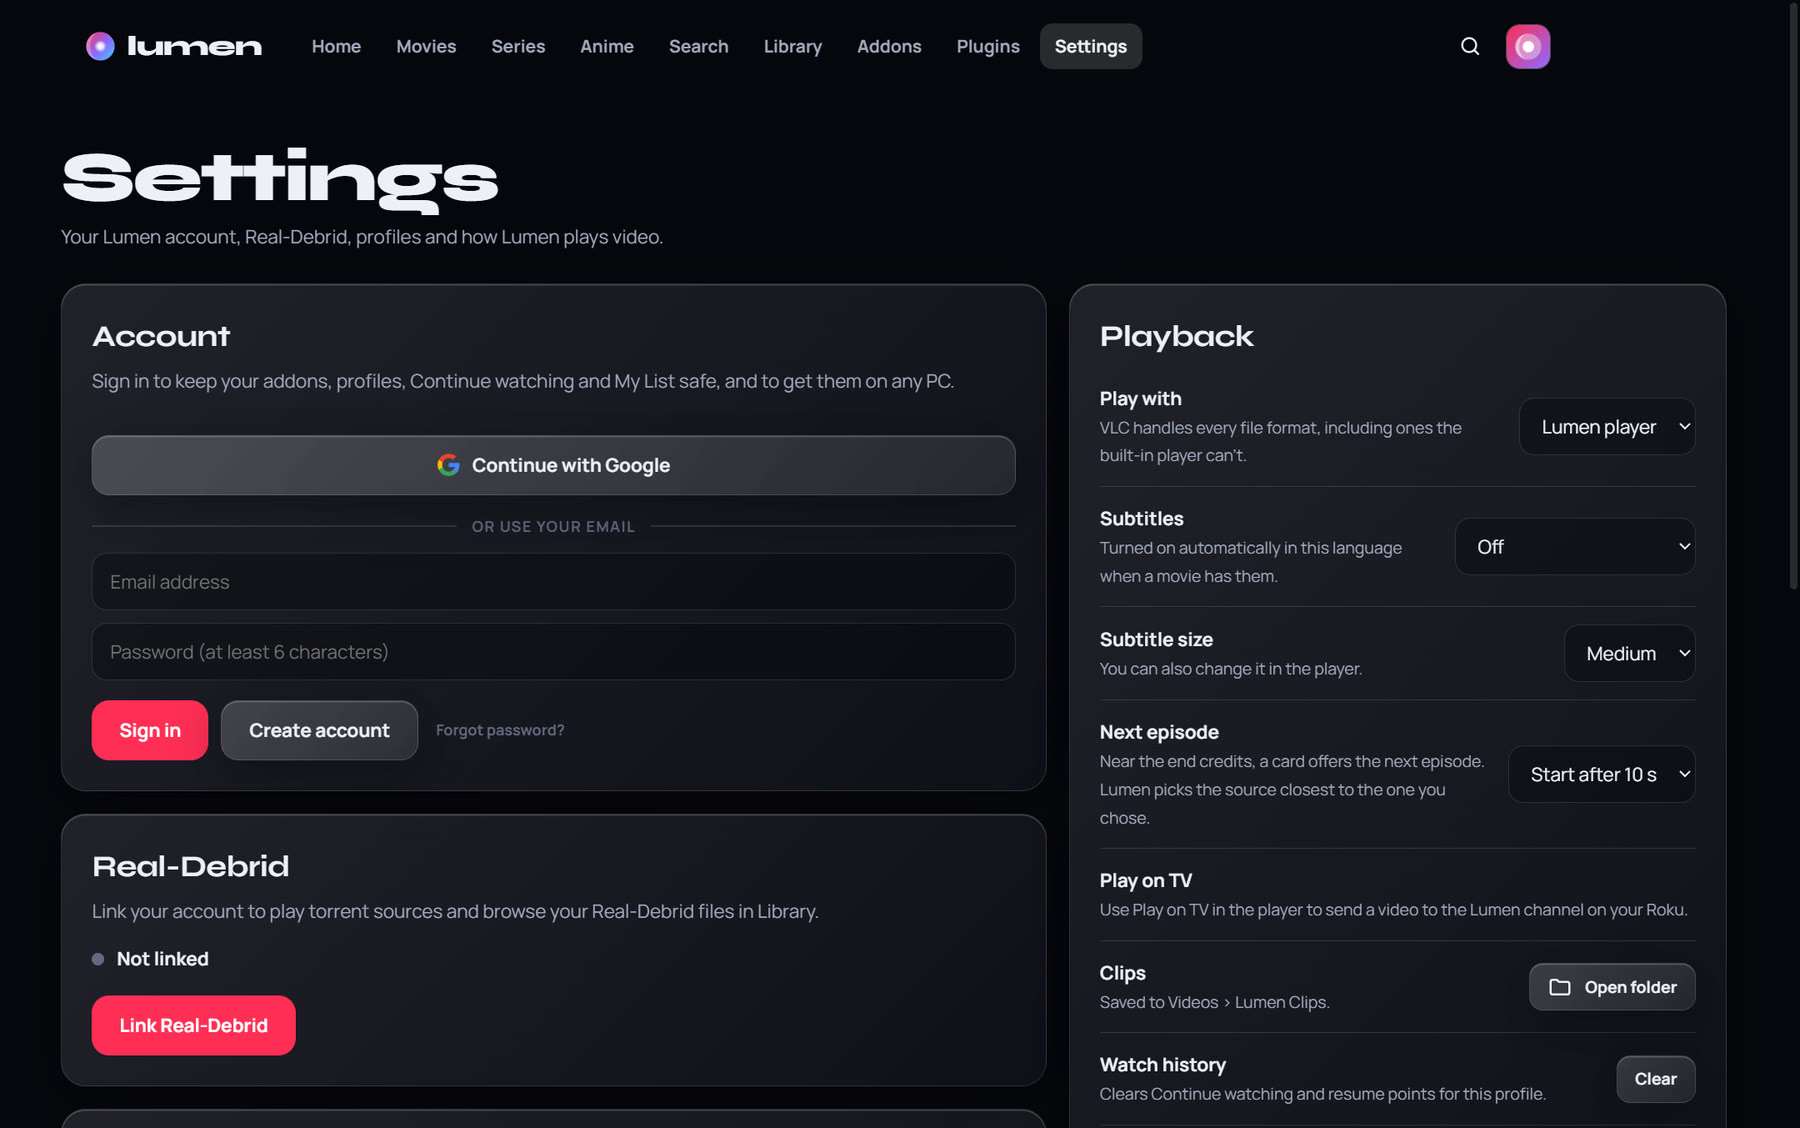Click the folder icon in Open folder
Image resolution: width=1800 pixels, height=1128 pixels.
(x=1560, y=987)
